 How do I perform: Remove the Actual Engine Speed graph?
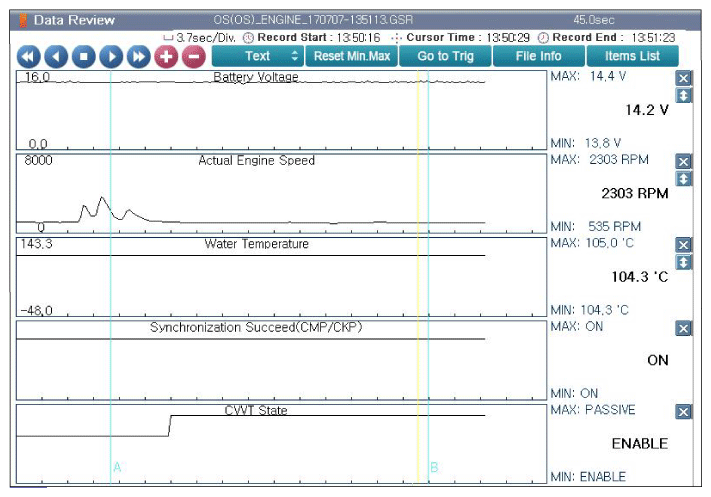pyautogui.click(x=683, y=162)
